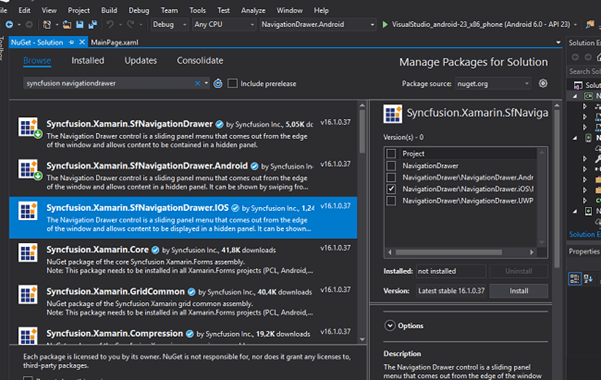601x380 pixels.
Task: Open debug target device dropdown arrow
Action: (x=575, y=25)
